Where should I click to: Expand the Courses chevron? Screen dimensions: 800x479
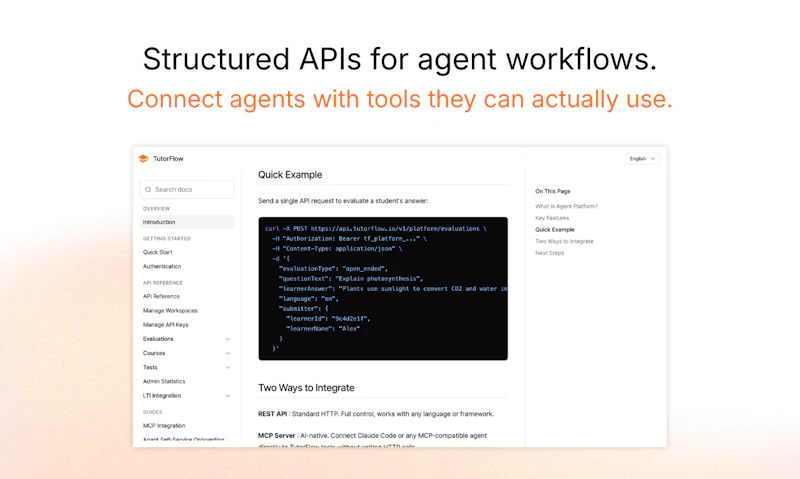click(x=228, y=354)
